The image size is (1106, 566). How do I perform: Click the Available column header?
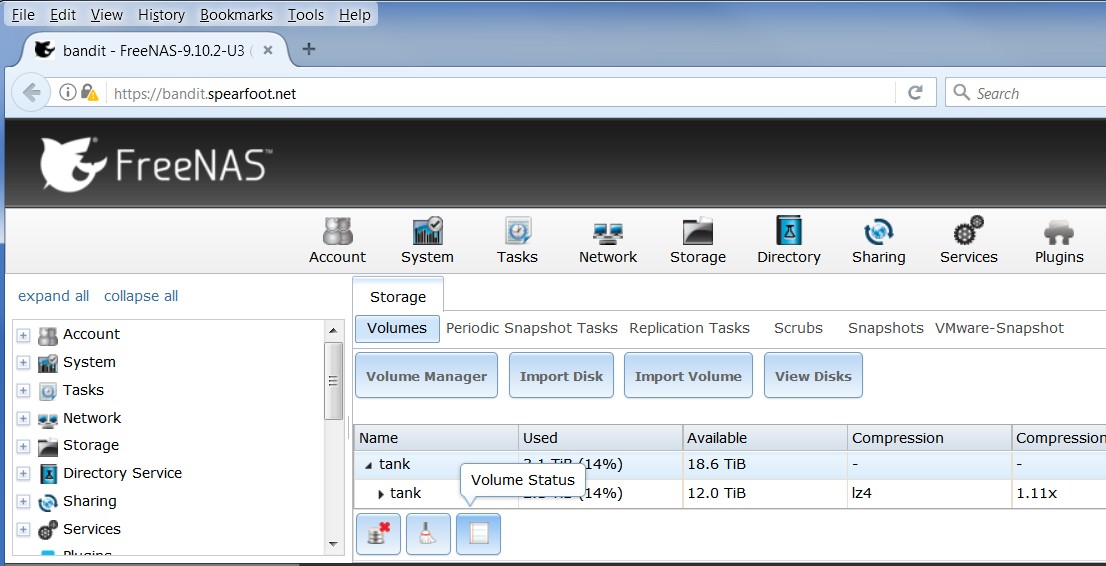pos(765,438)
